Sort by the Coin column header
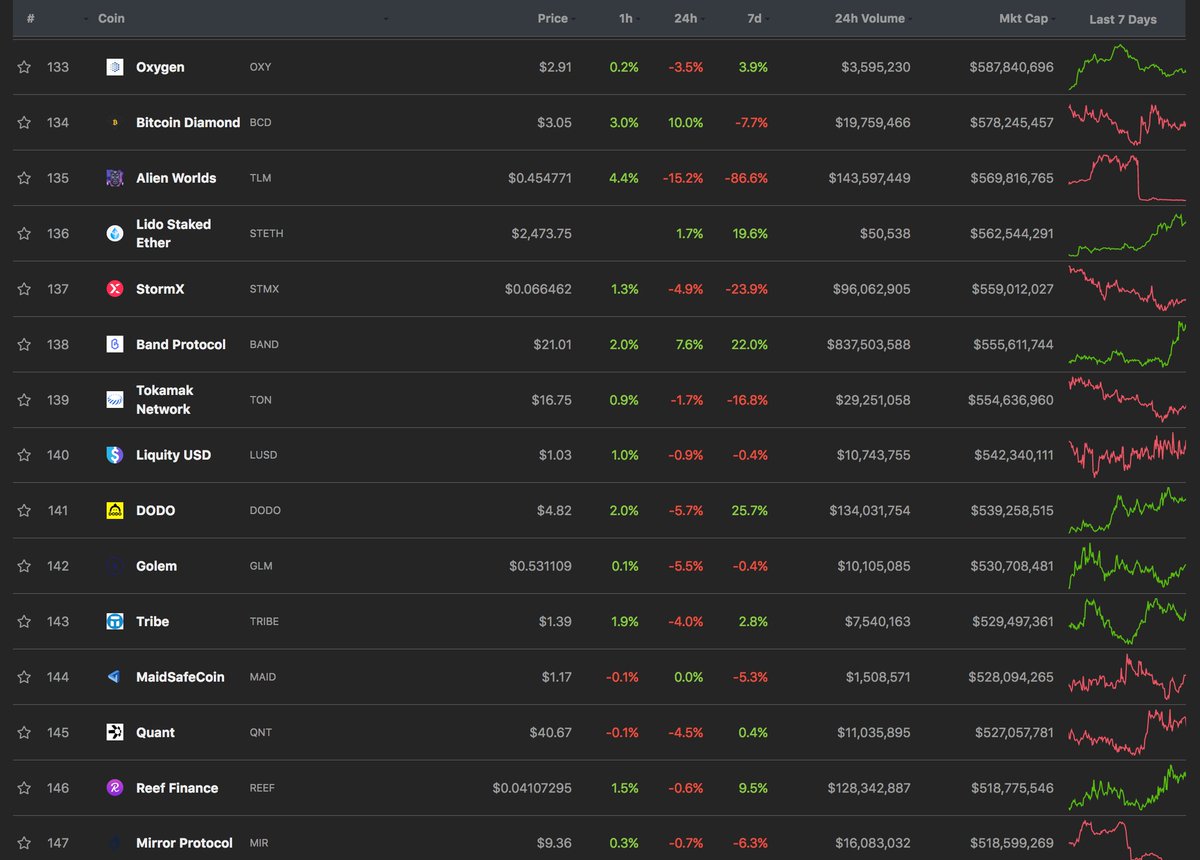Viewport: 1200px width, 860px height. [x=111, y=19]
